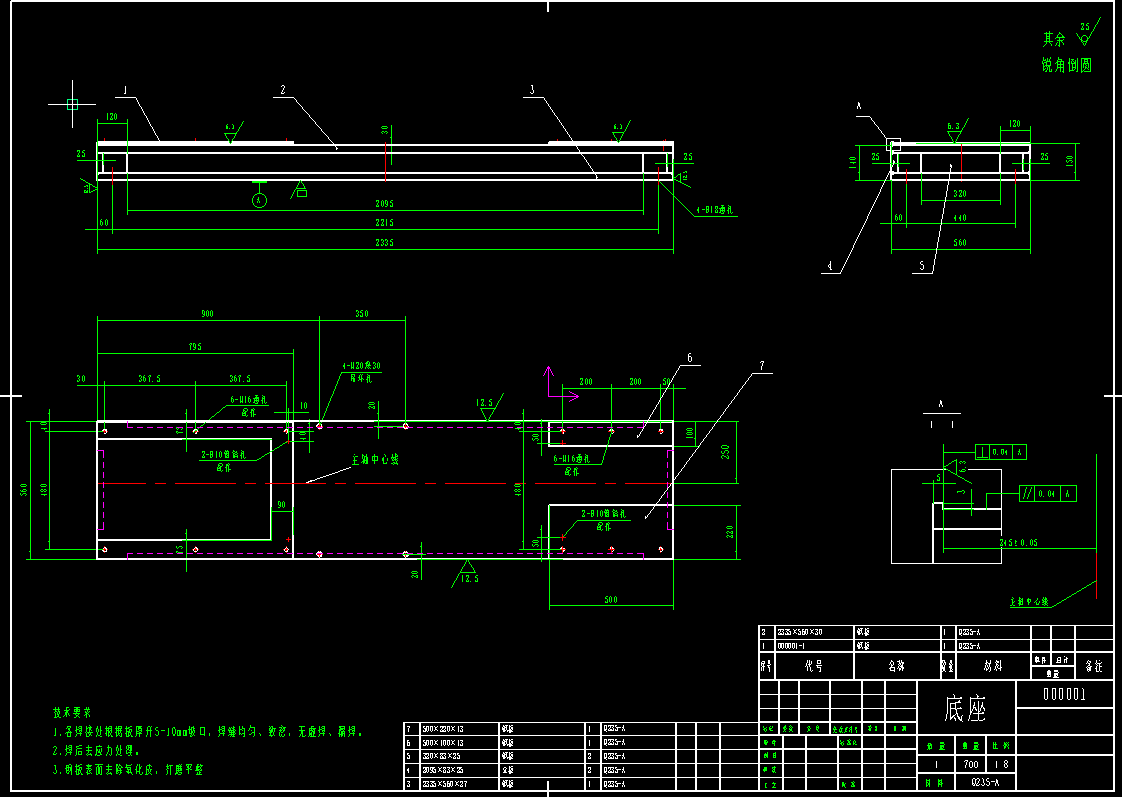Viewport: 1122px width, 797px height.
Task: Select the circled datum A symbol
Action: [259, 201]
